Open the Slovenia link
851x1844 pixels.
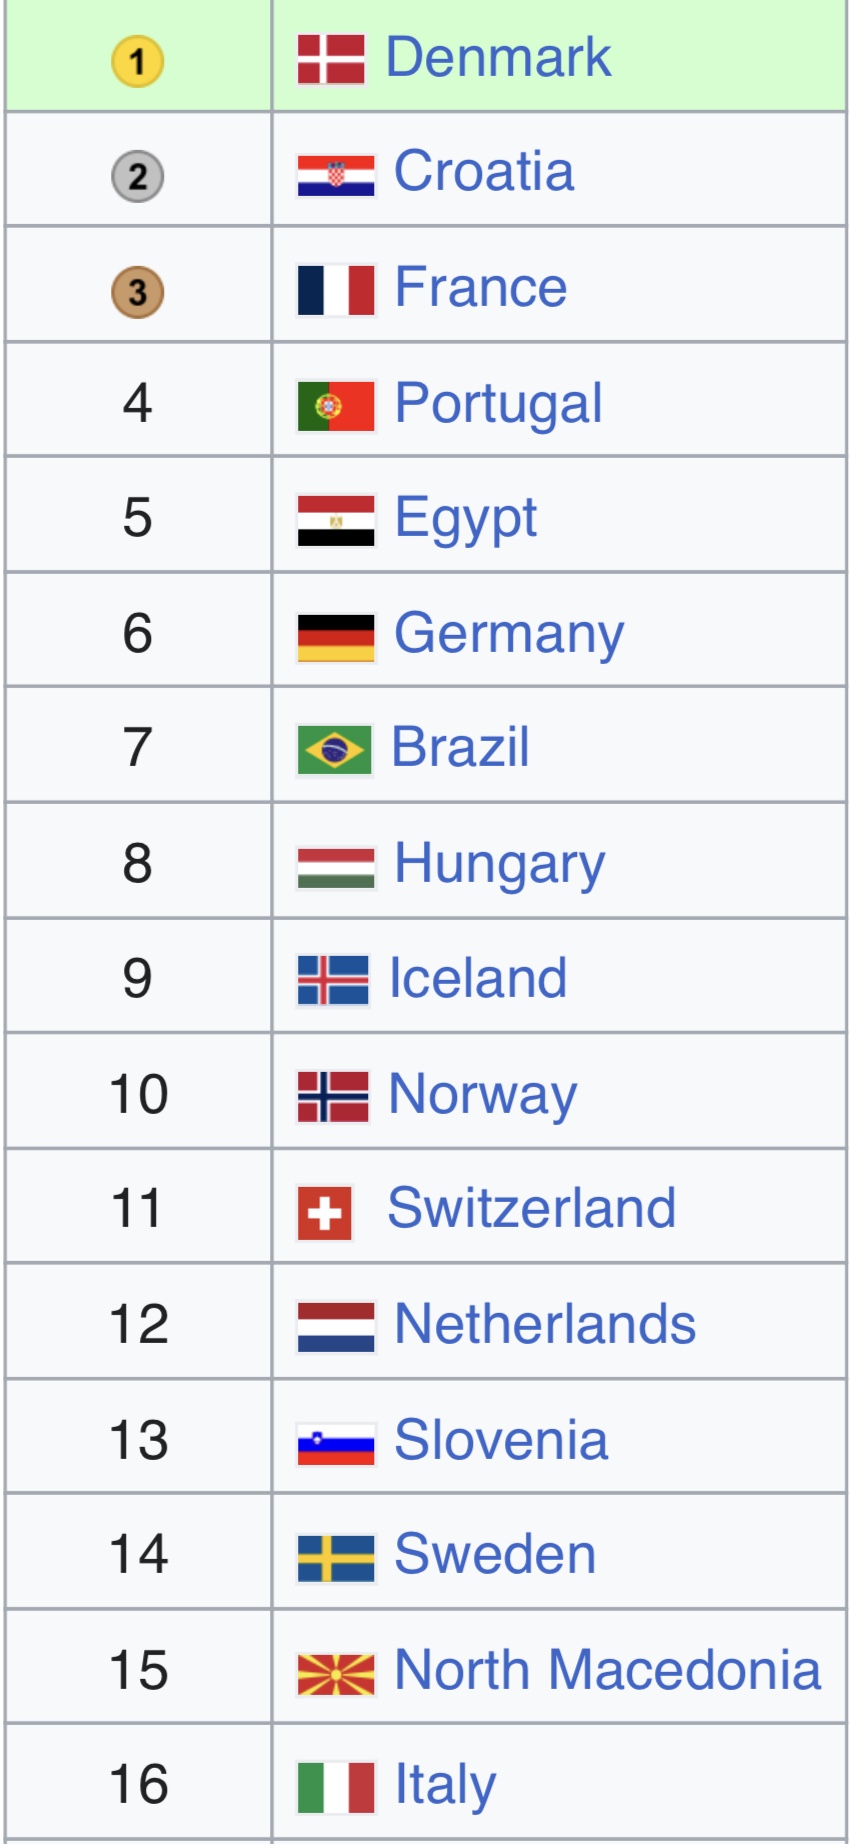(502, 1440)
